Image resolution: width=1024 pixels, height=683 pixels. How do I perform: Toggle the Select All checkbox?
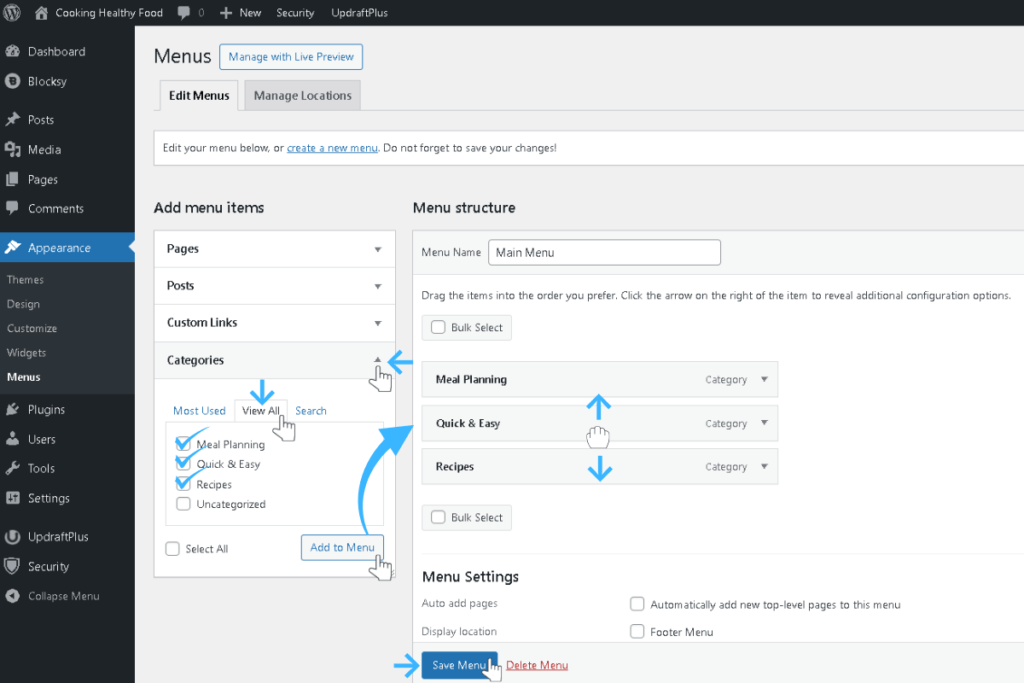click(173, 549)
